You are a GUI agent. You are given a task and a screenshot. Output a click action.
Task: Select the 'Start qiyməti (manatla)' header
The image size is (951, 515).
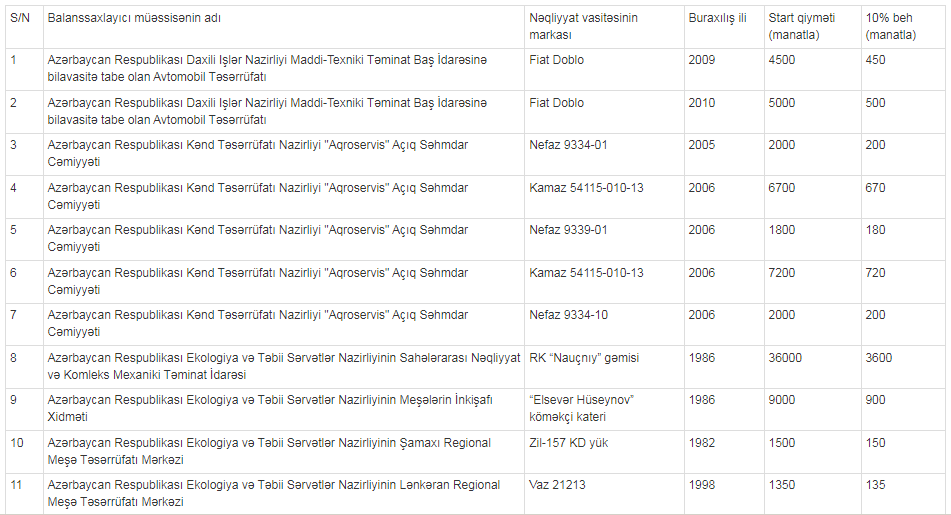pyautogui.click(x=813, y=27)
